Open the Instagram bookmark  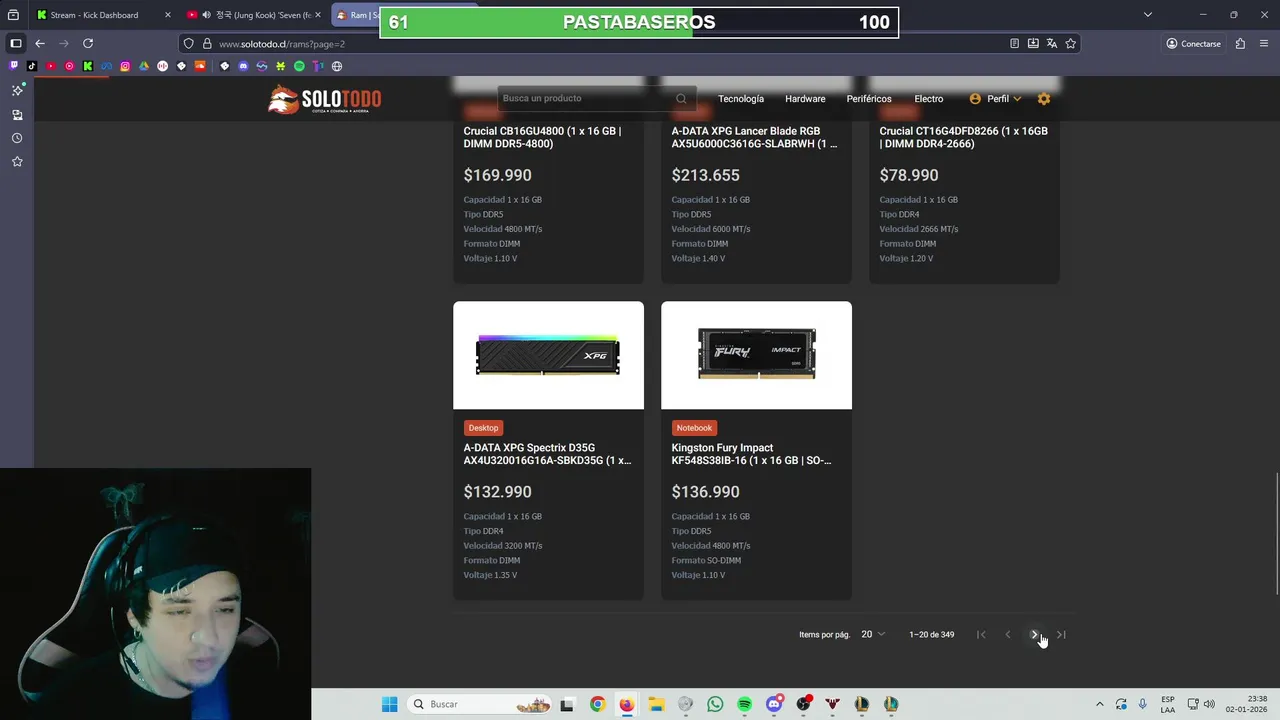click(x=125, y=66)
